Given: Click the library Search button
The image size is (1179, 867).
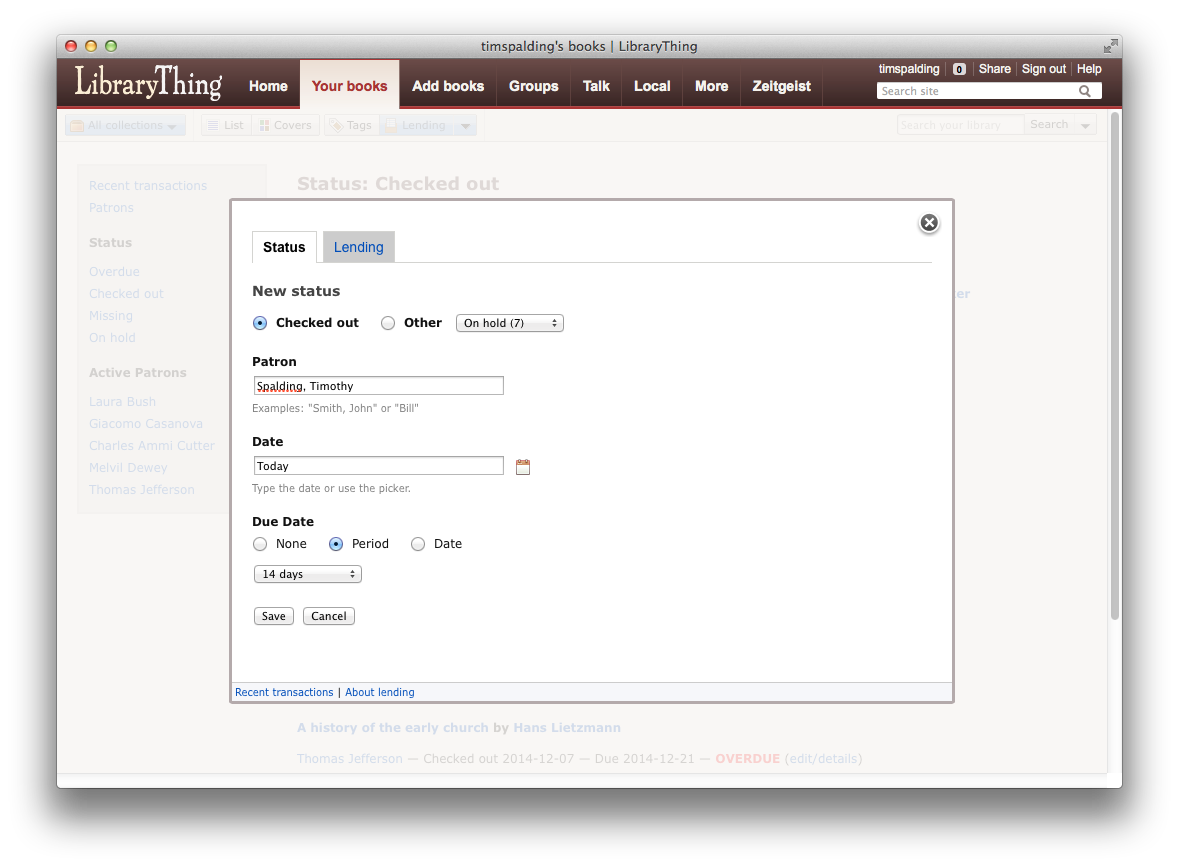Looking at the screenshot, I should [1050, 125].
